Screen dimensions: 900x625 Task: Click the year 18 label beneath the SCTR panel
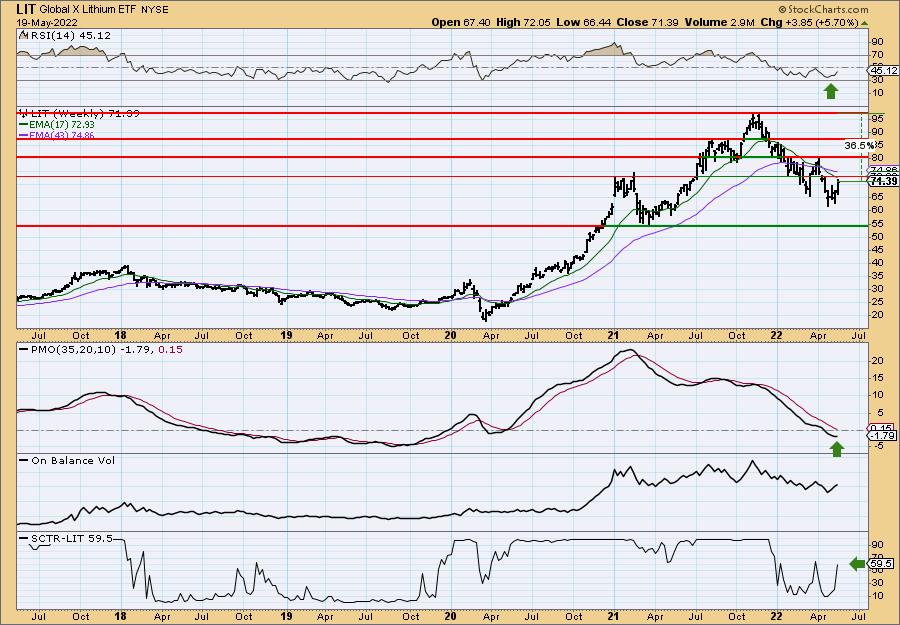click(120, 616)
